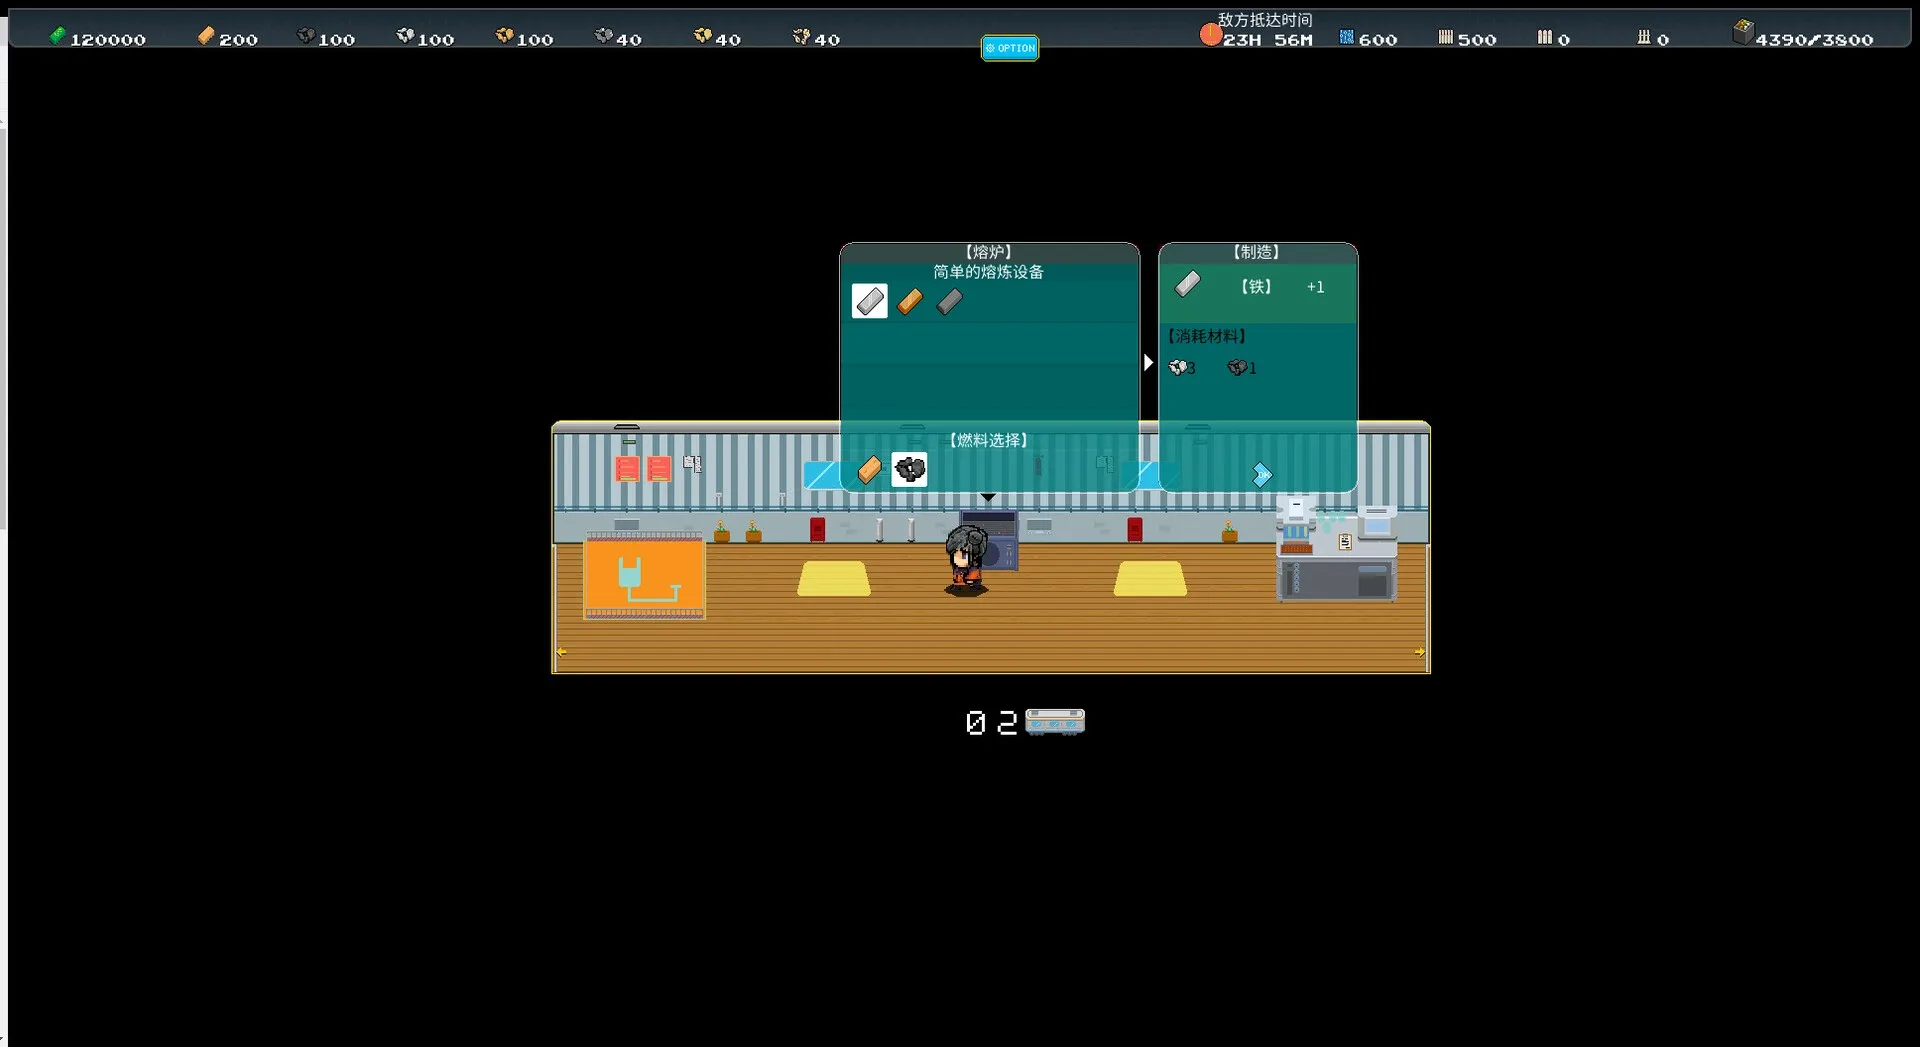Click the white arrow between furnace panels

point(1148,362)
